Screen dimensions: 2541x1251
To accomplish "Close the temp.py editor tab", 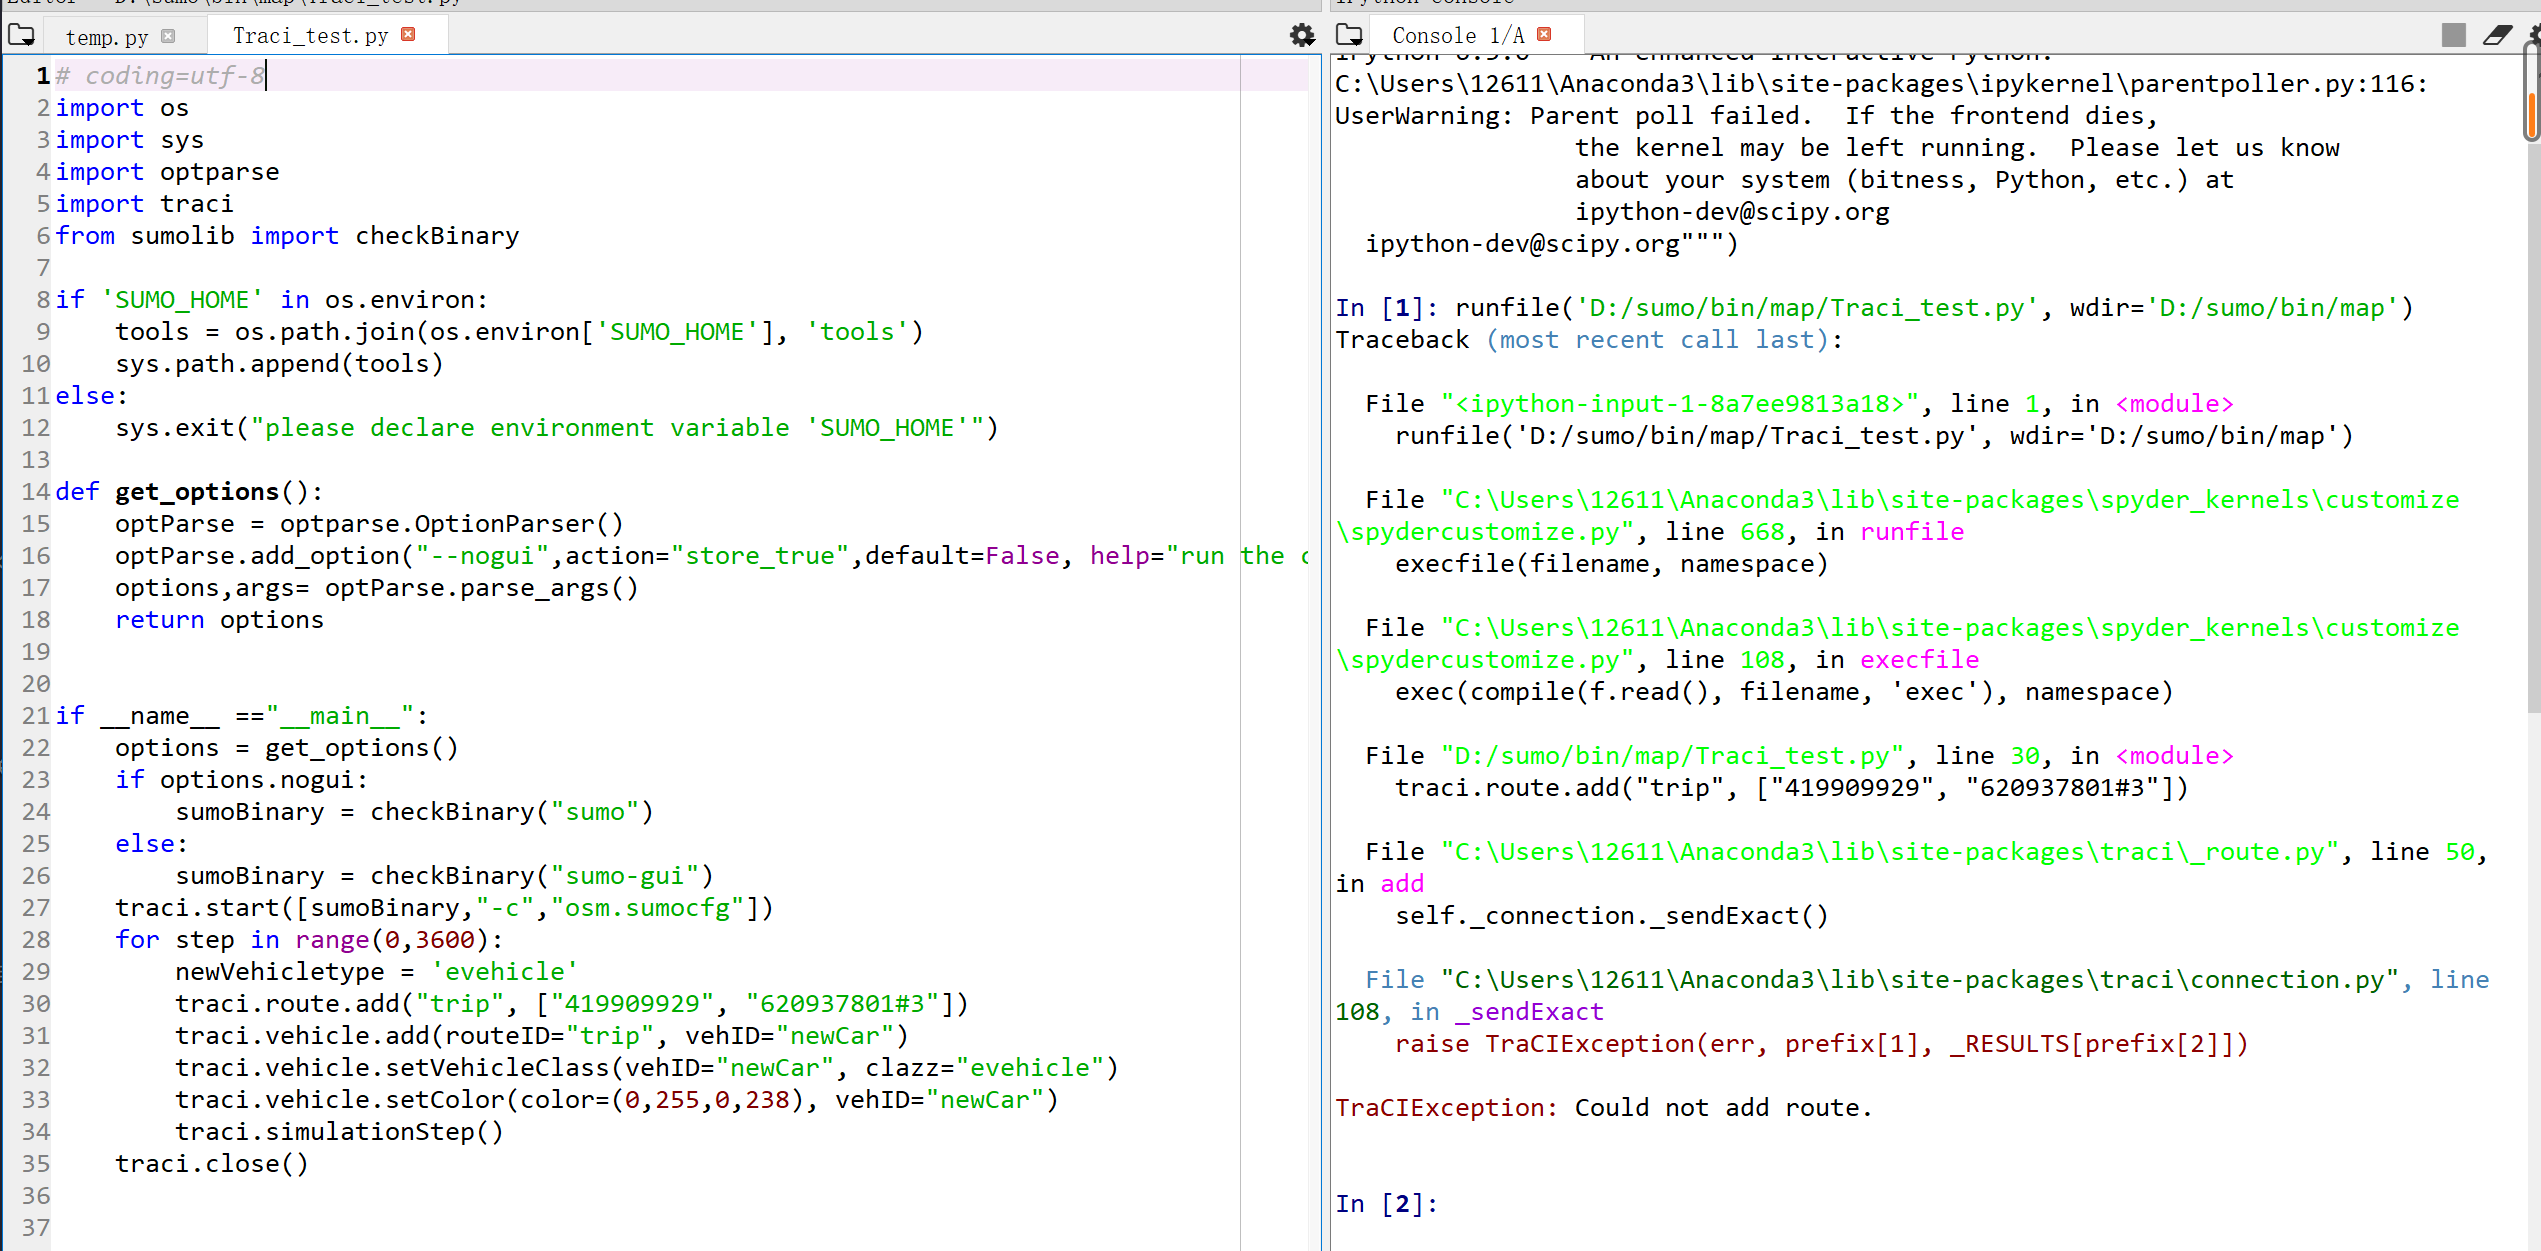I will point(169,35).
